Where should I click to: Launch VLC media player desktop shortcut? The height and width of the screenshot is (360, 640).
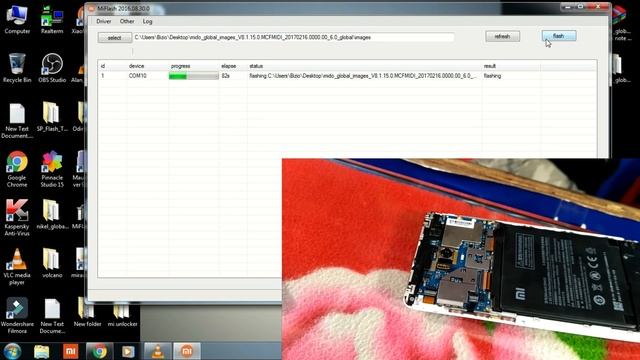(x=17, y=267)
